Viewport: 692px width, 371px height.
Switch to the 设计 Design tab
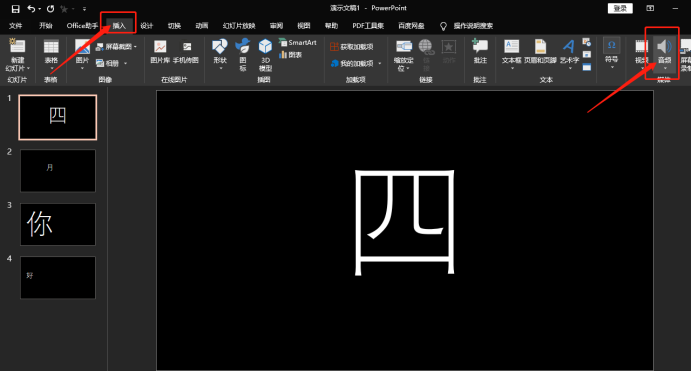tap(147, 26)
